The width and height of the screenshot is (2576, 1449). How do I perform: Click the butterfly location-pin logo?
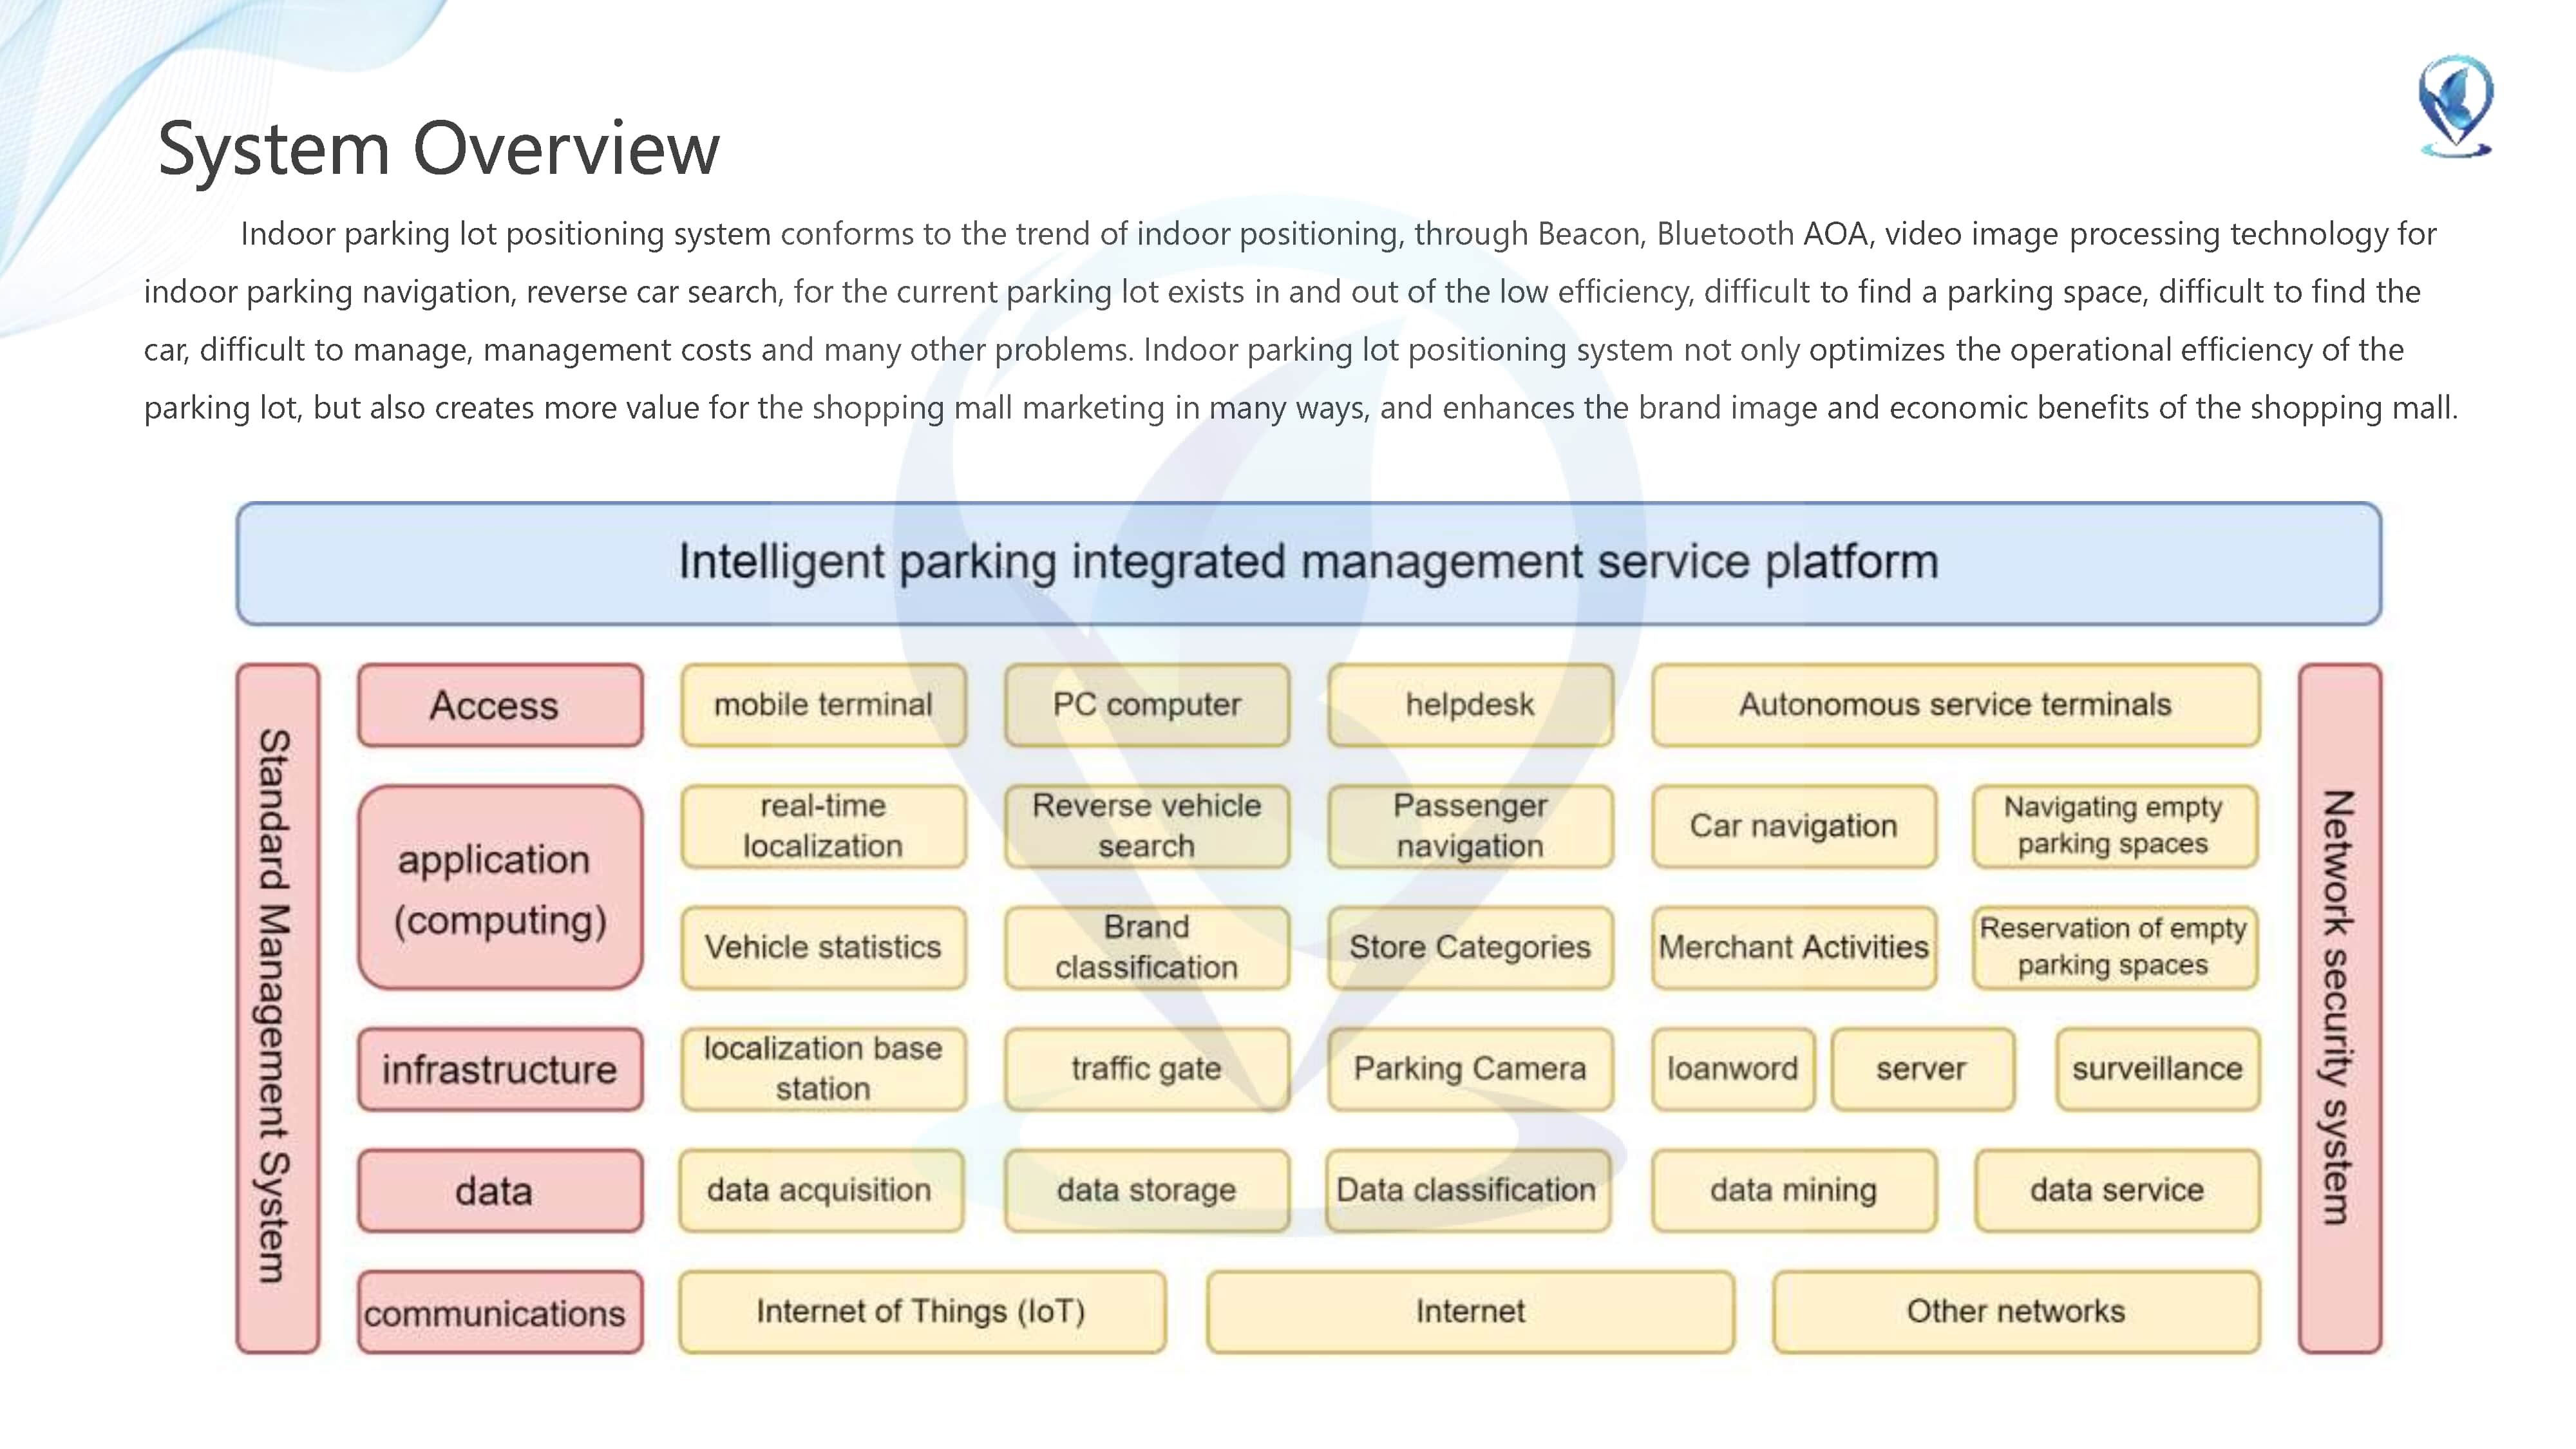coord(2455,106)
